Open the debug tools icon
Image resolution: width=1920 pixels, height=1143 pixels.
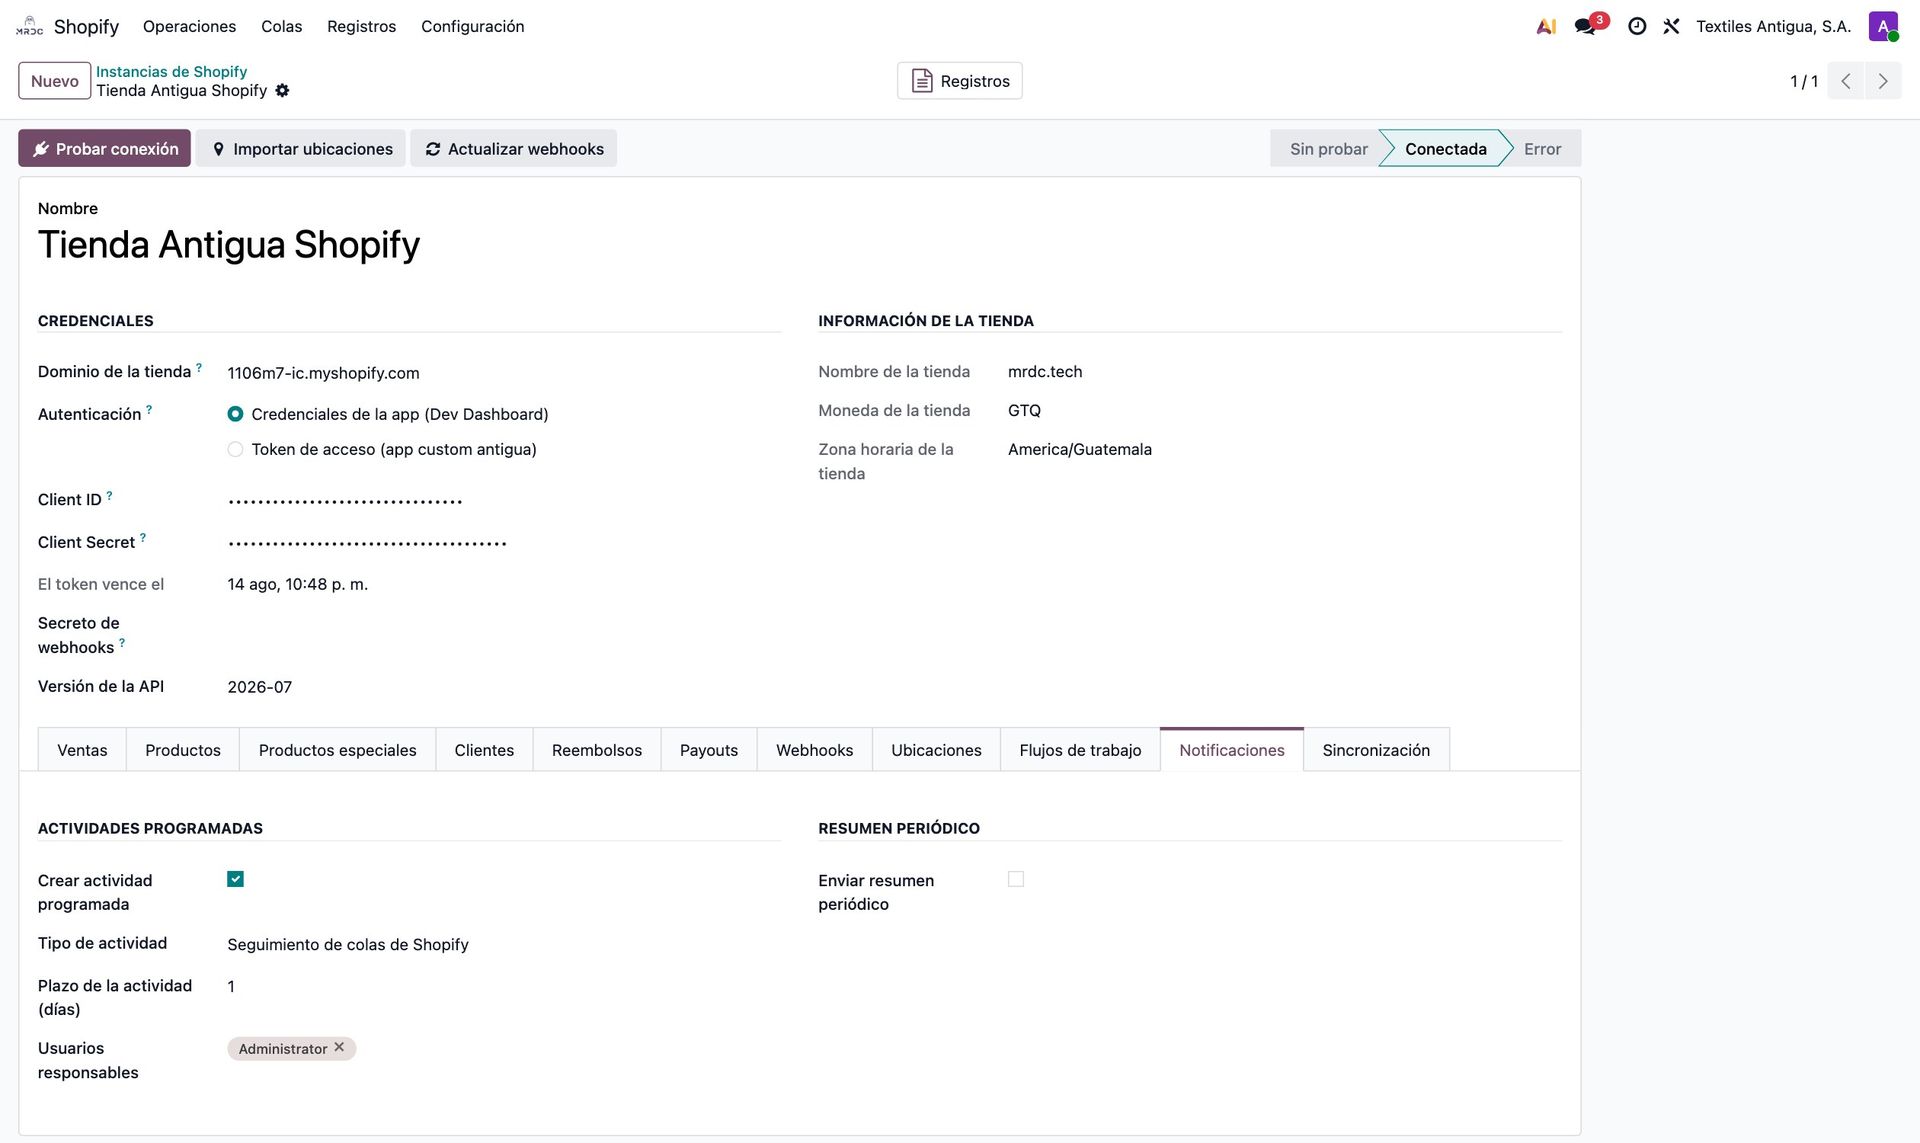tap(1671, 26)
